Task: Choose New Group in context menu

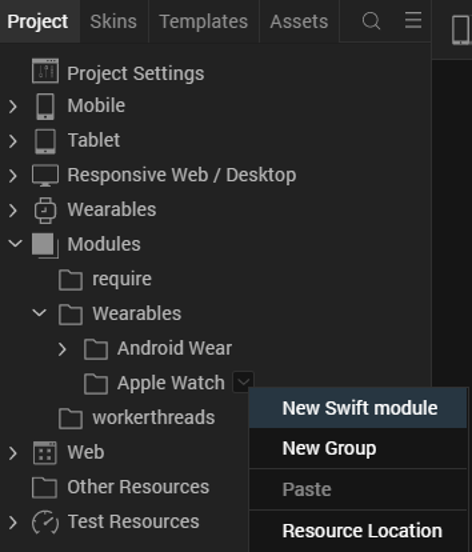Action: (x=358, y=448)
